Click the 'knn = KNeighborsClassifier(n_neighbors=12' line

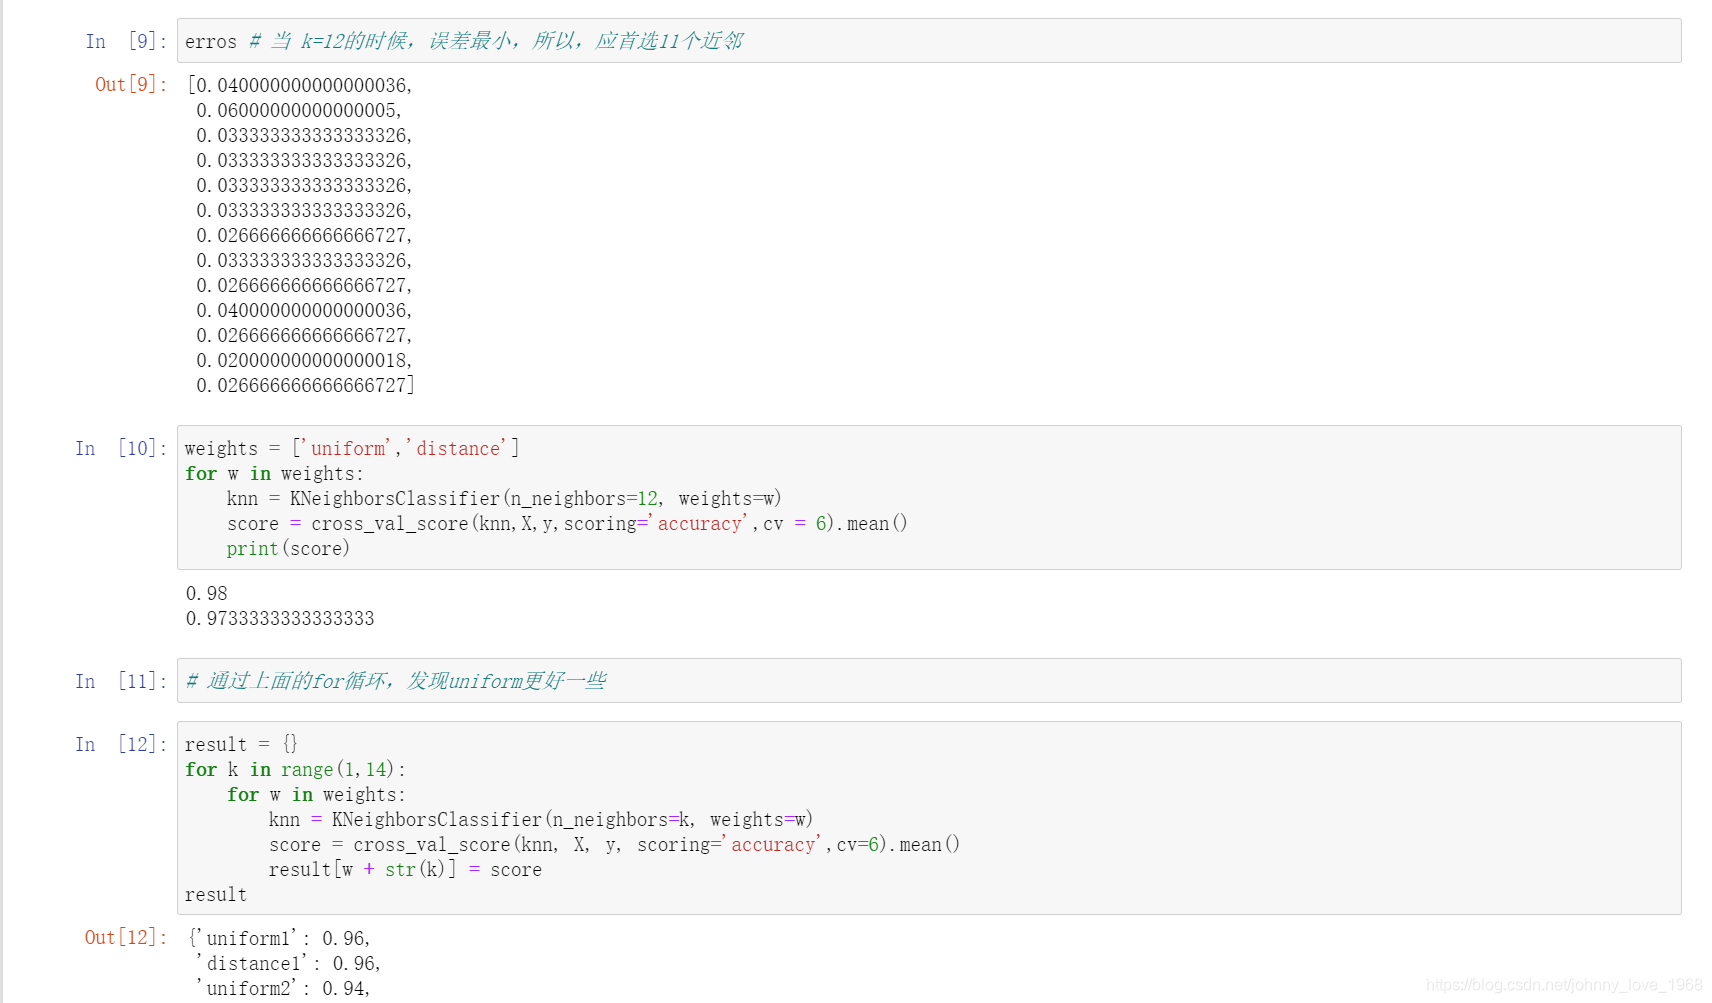click(x=504, y=499)
